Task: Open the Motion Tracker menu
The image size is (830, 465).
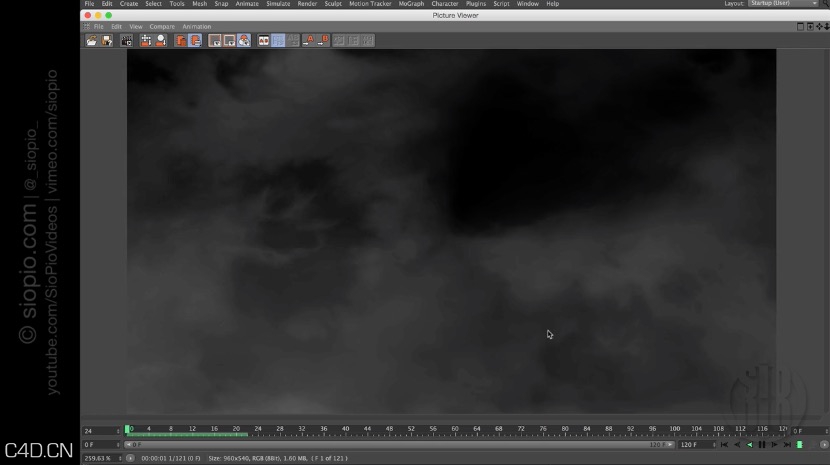Action: pos(370,4)
